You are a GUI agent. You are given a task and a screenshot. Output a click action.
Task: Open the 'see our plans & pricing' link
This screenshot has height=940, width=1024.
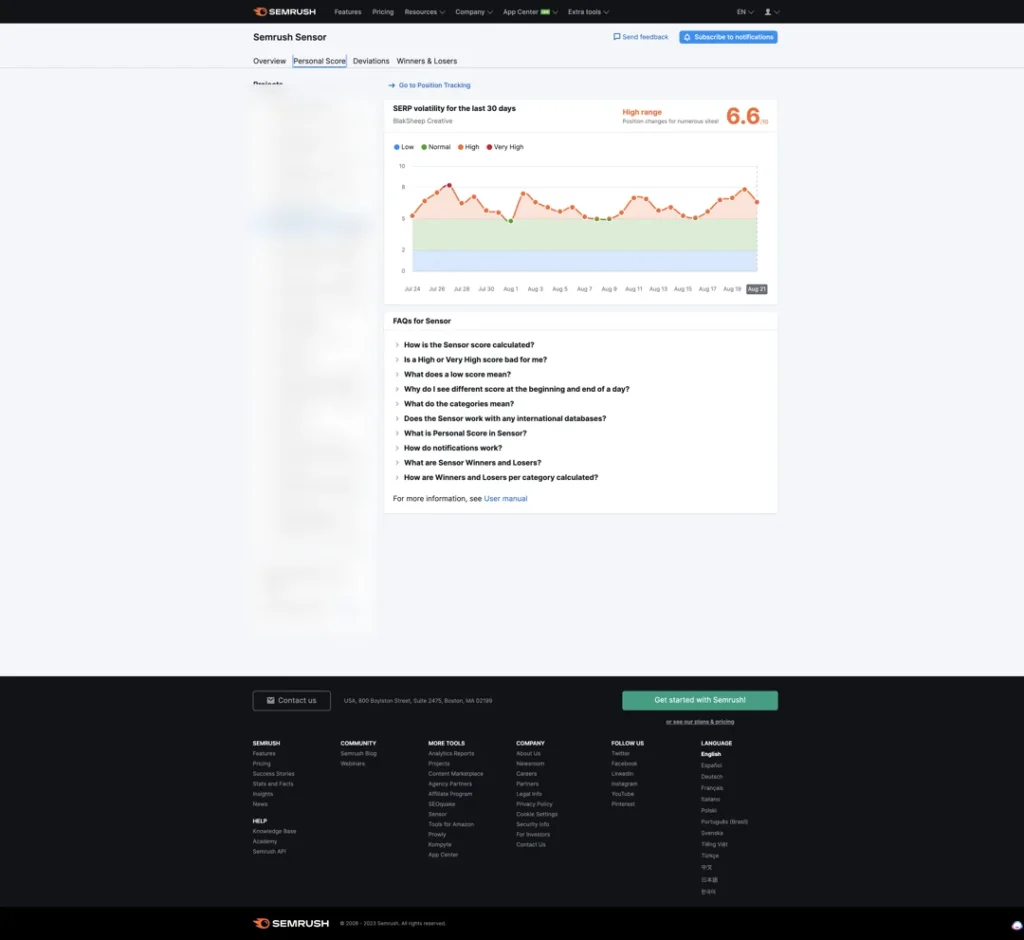[x=699, y=722]
